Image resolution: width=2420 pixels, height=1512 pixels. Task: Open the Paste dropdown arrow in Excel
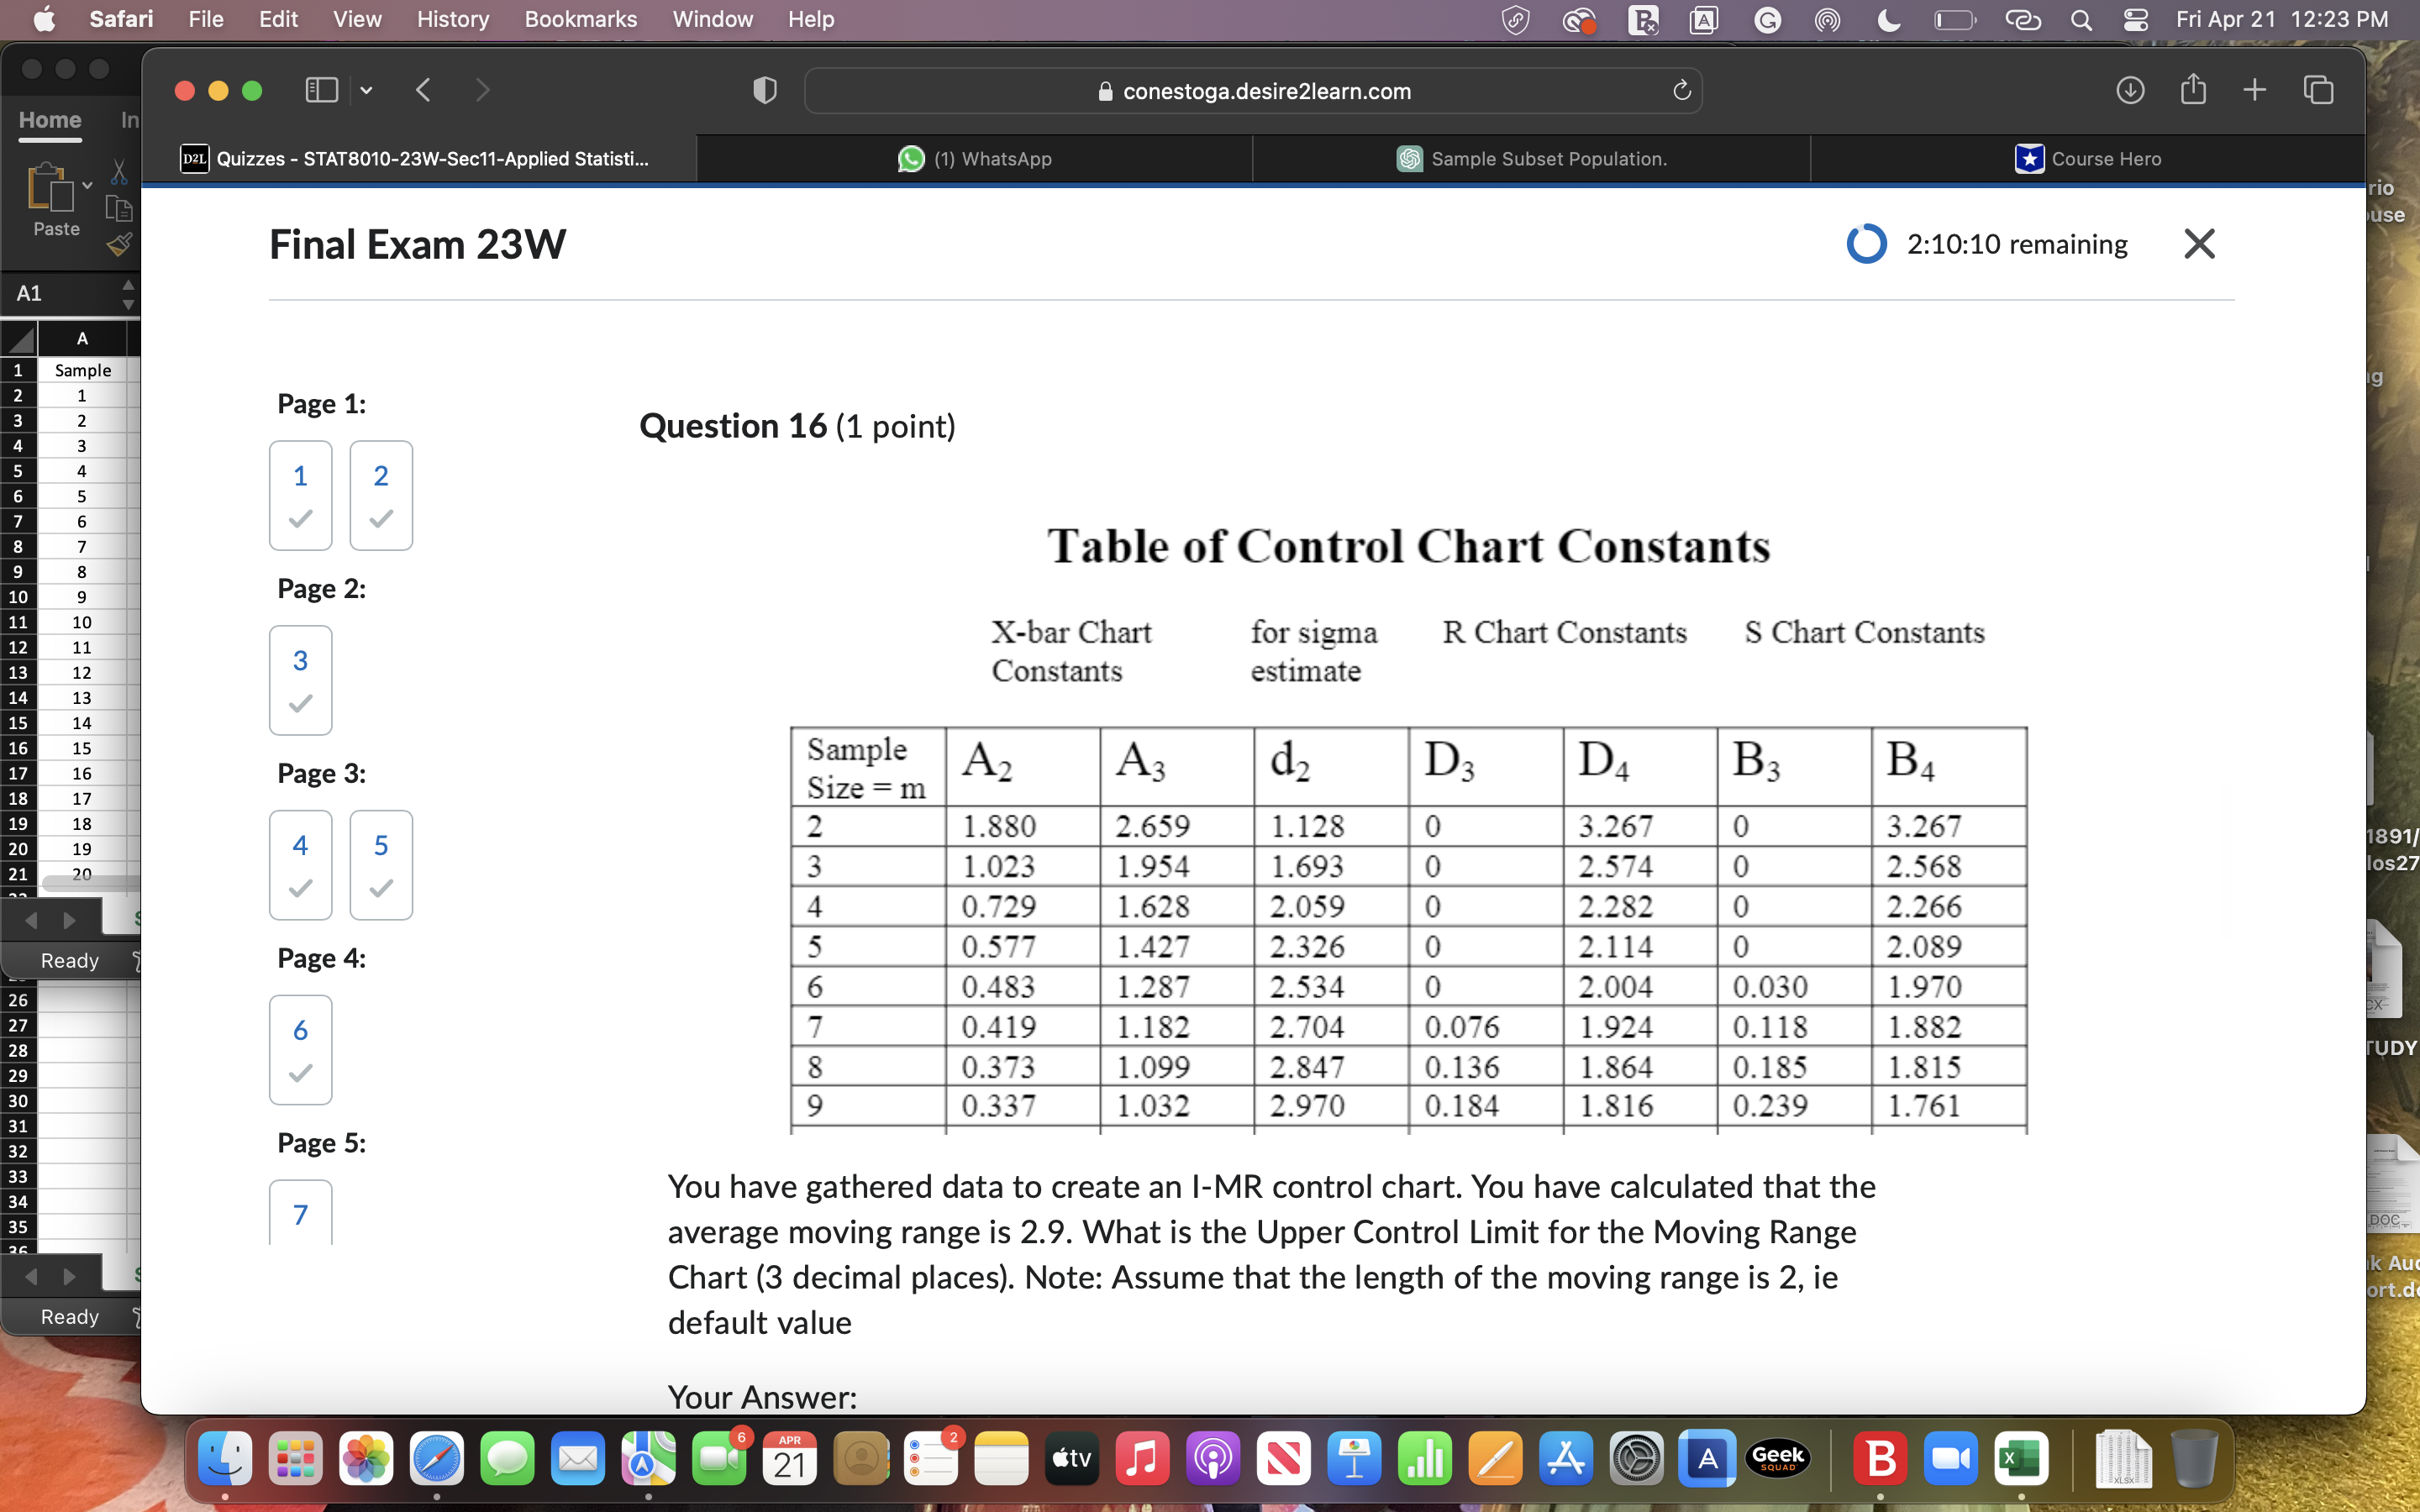click(x=88, y=186)
